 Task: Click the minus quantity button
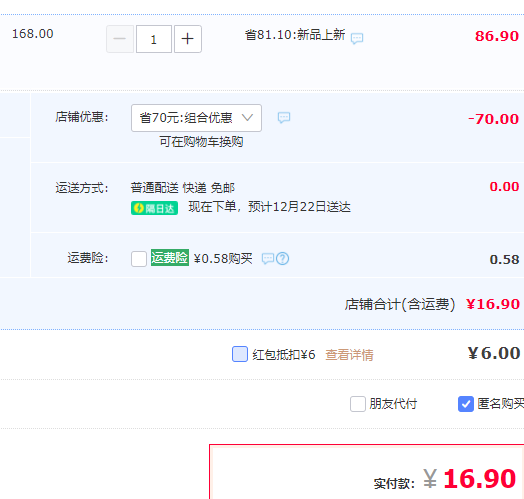pyautogui.click(x=120, y=39)
